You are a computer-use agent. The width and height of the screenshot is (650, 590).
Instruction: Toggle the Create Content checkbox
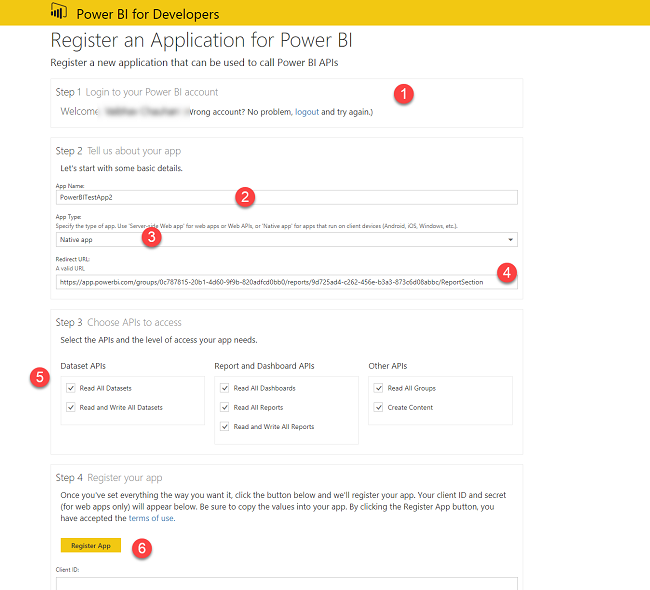tap(379, 407)
